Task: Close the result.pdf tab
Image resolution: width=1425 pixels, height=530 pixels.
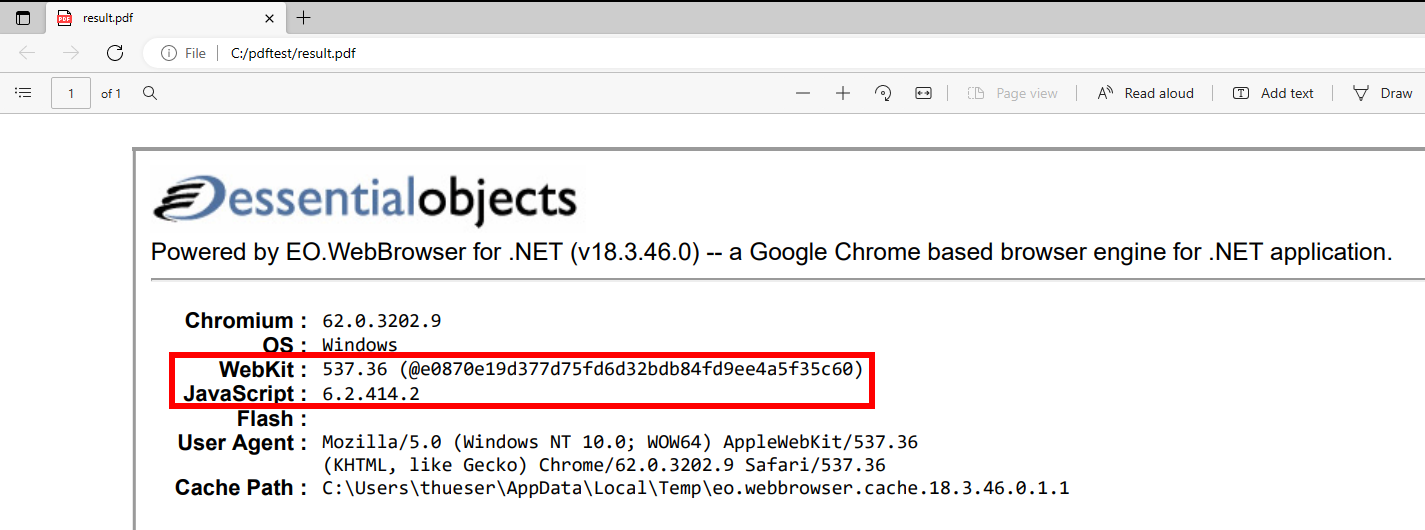Action: tap(269, 18)
